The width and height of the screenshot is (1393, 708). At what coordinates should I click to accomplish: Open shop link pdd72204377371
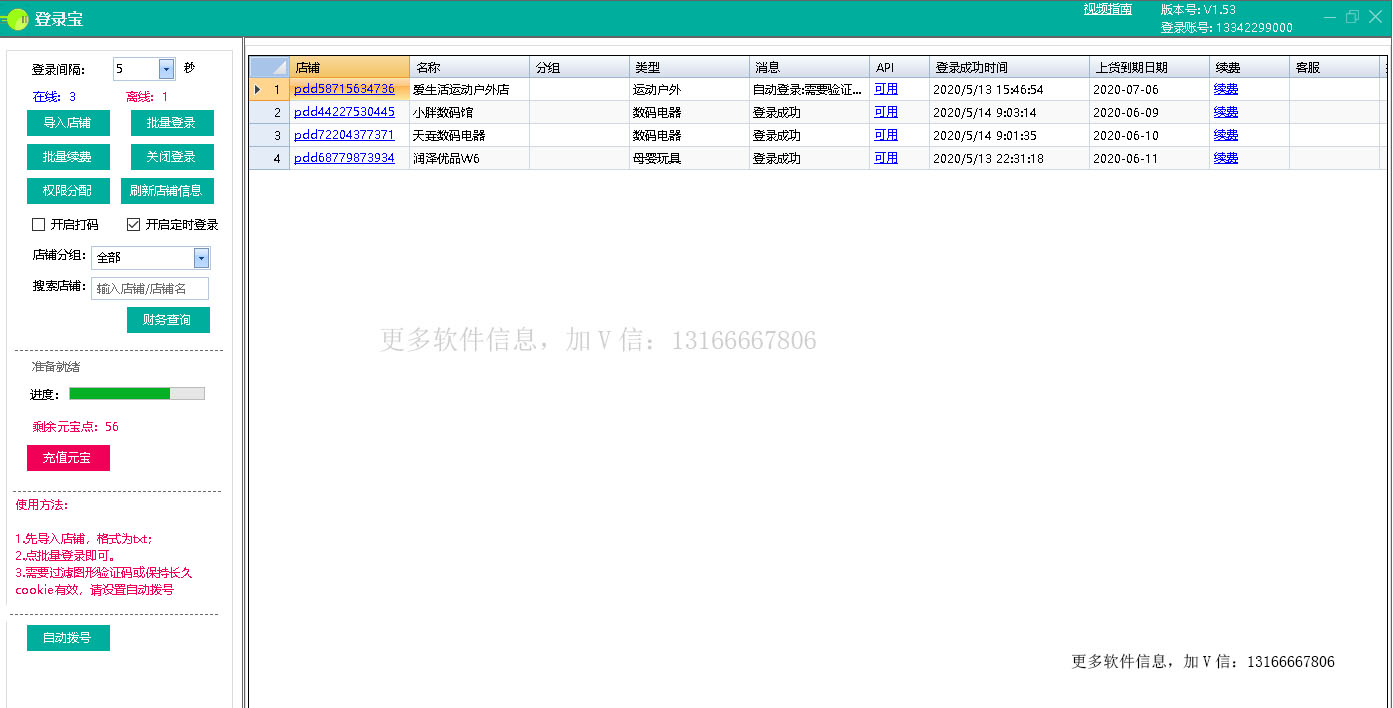point(344,135)
